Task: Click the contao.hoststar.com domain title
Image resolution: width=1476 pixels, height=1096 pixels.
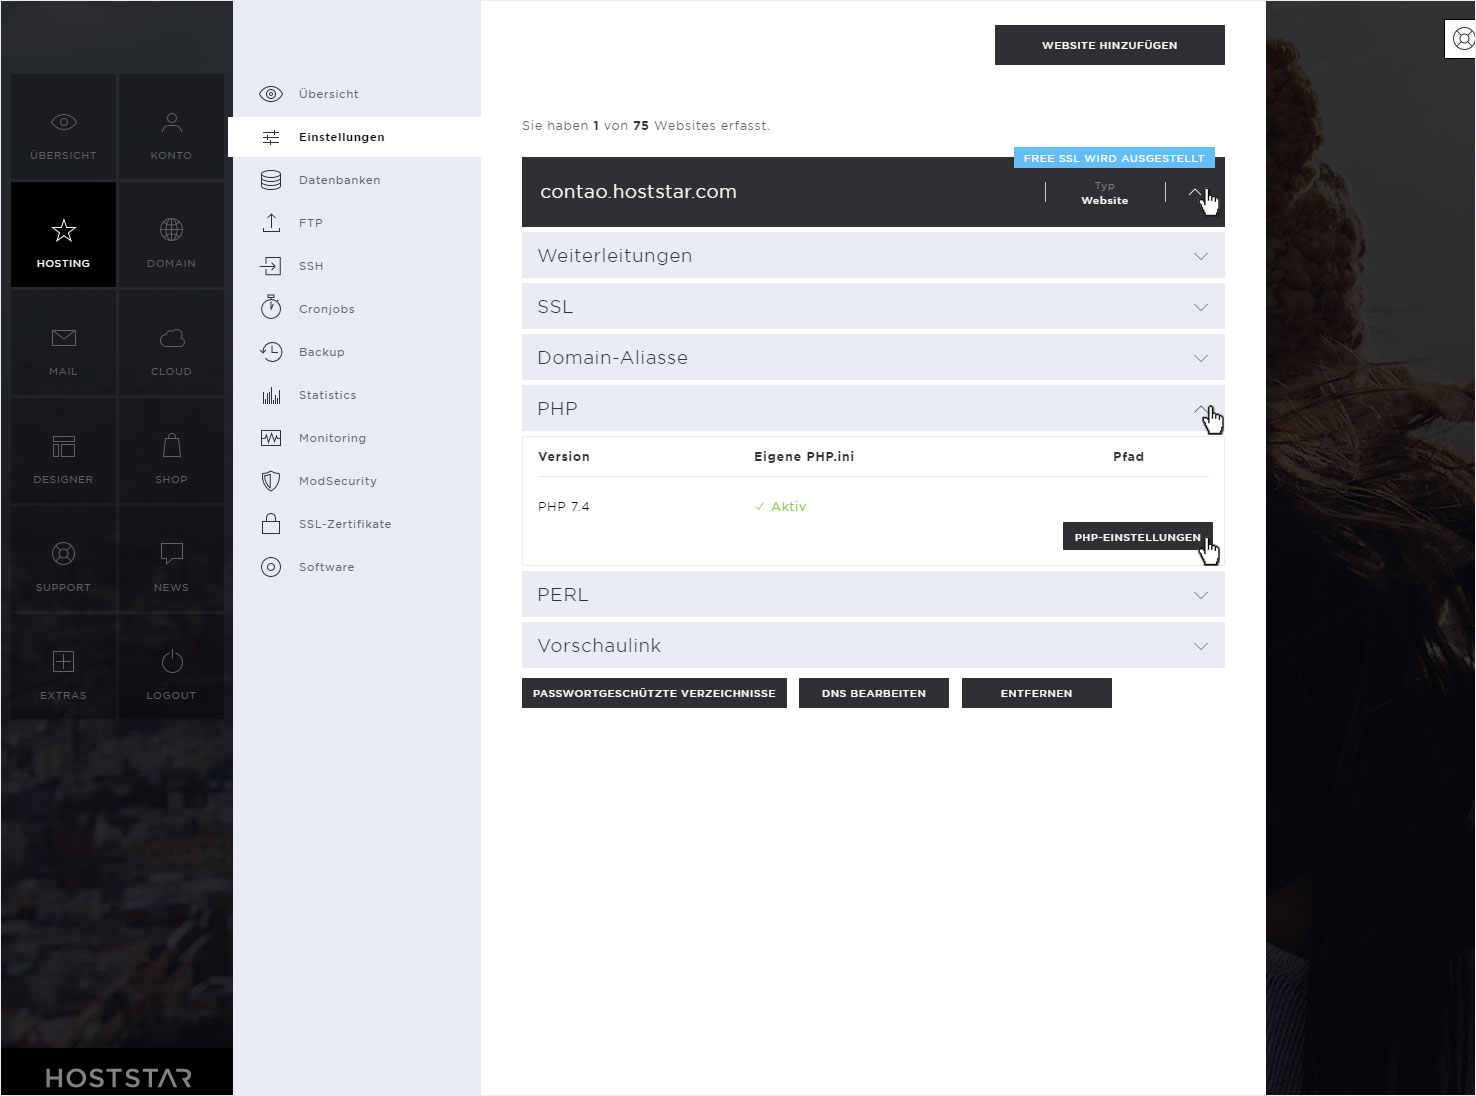Action: [638, 192]
